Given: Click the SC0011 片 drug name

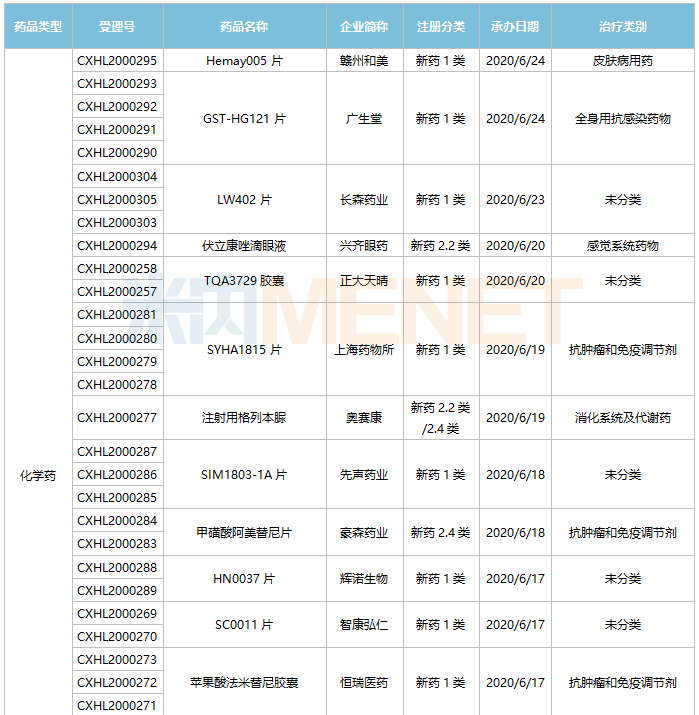Looking at the screenshot, I should (x=244, y=625).
